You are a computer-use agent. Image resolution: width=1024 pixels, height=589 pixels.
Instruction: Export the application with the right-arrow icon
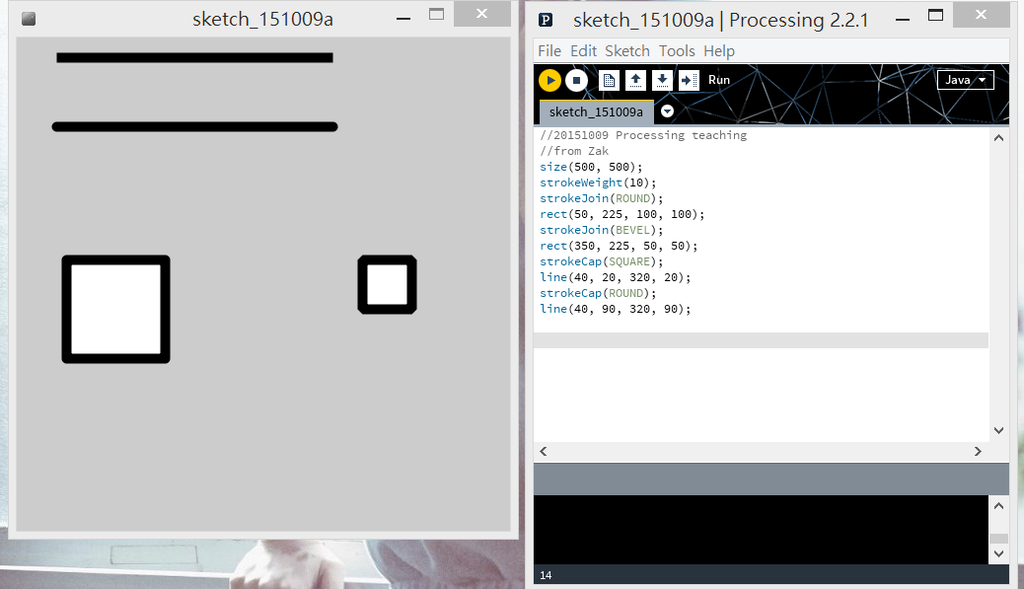pyautogui.click(x=688, y=80)
